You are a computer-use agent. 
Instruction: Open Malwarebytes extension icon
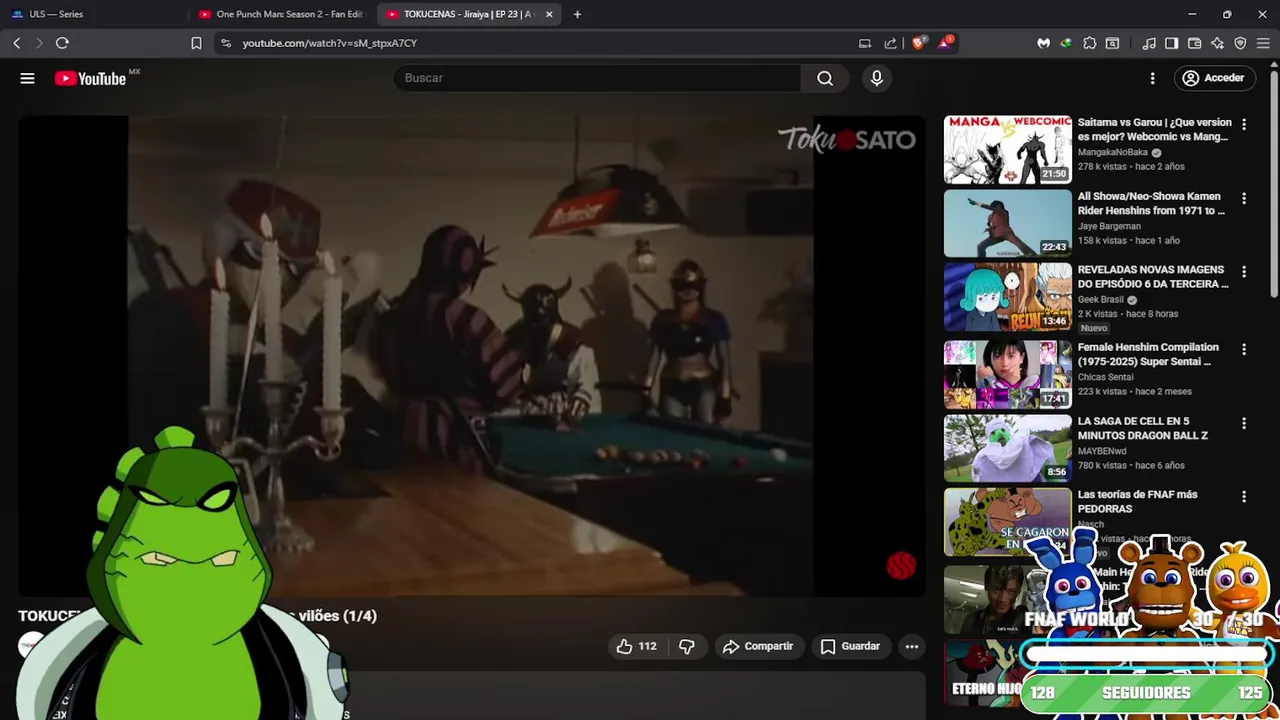coord(1043,43)
